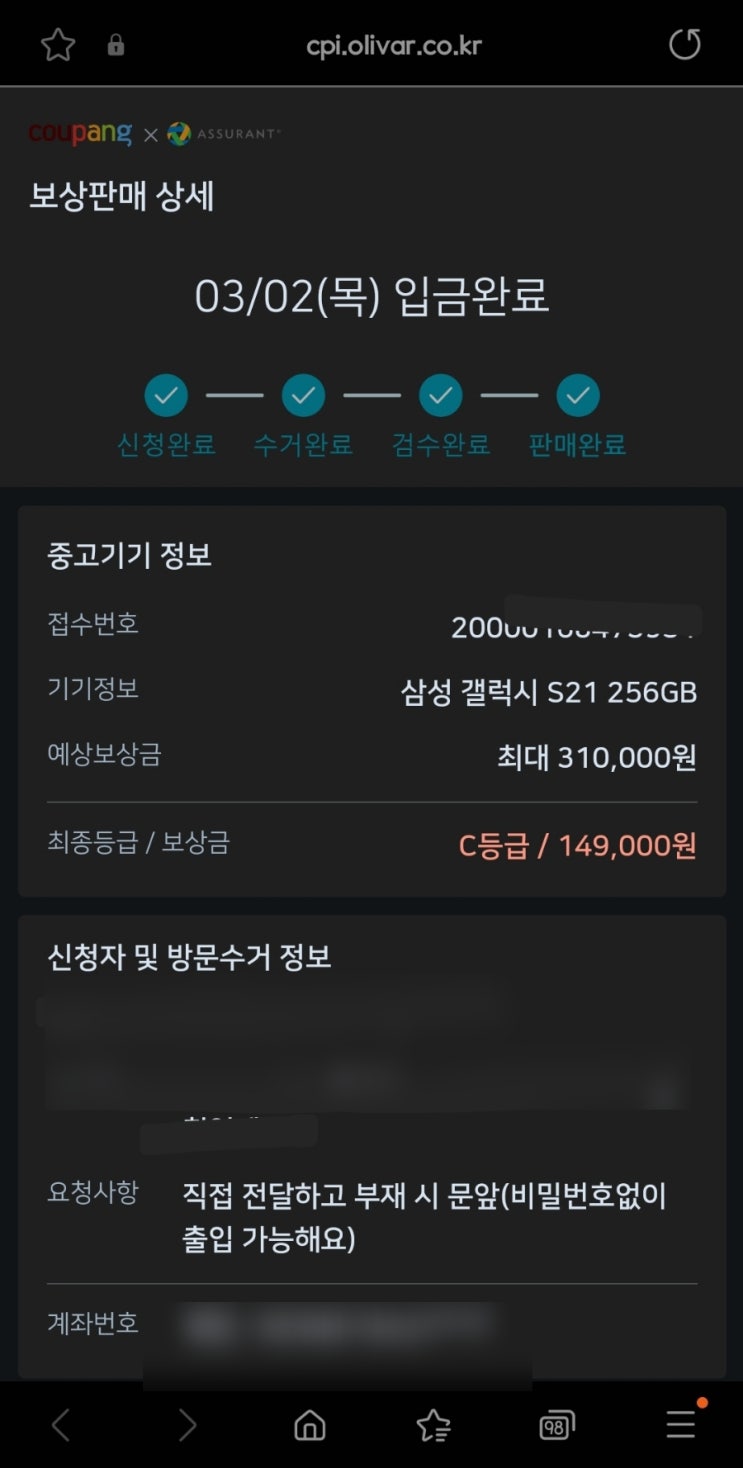Open the bookmarks list star icon
This screenshot has width=743, height=1468.
(433, 1425)
